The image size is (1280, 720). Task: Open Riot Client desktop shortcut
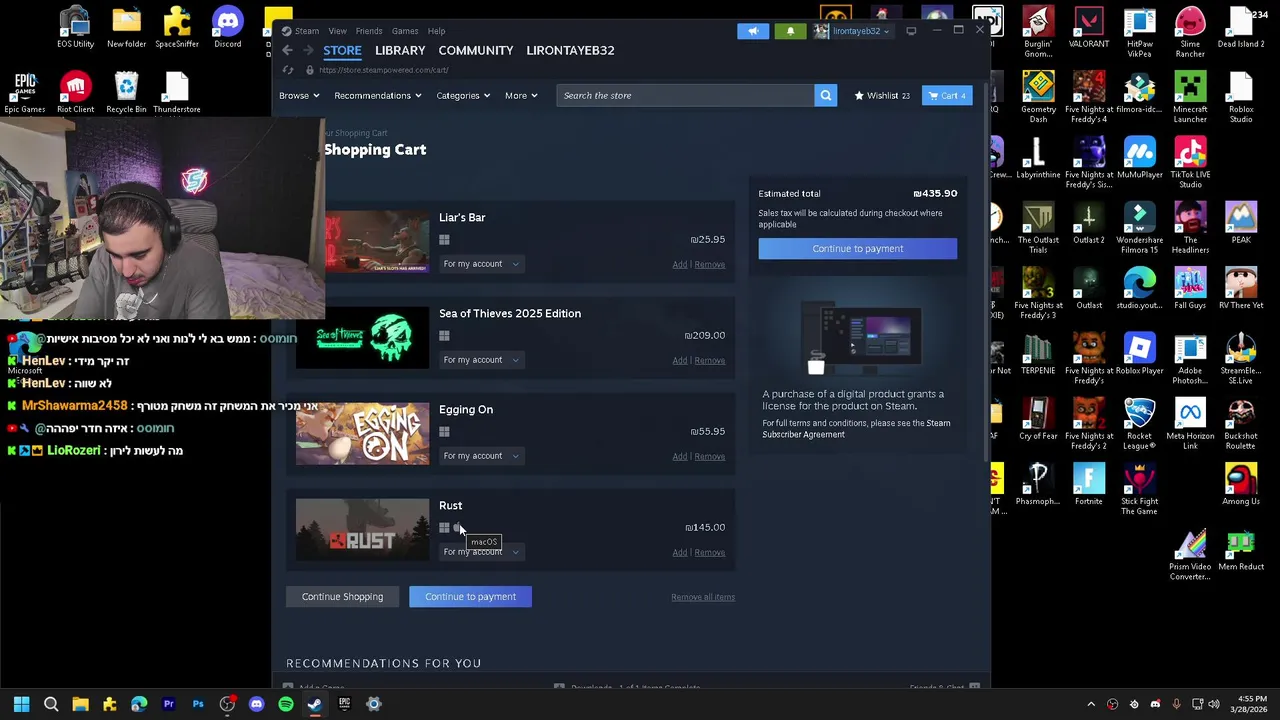75,92
